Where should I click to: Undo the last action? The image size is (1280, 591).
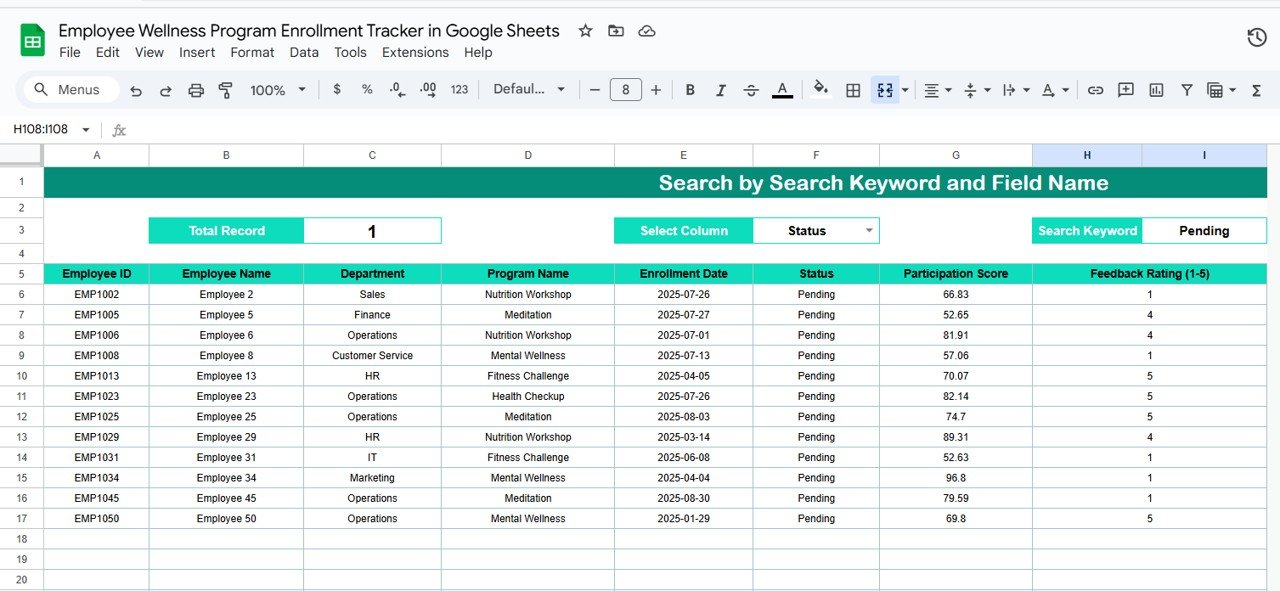click(x=136, y=90)
